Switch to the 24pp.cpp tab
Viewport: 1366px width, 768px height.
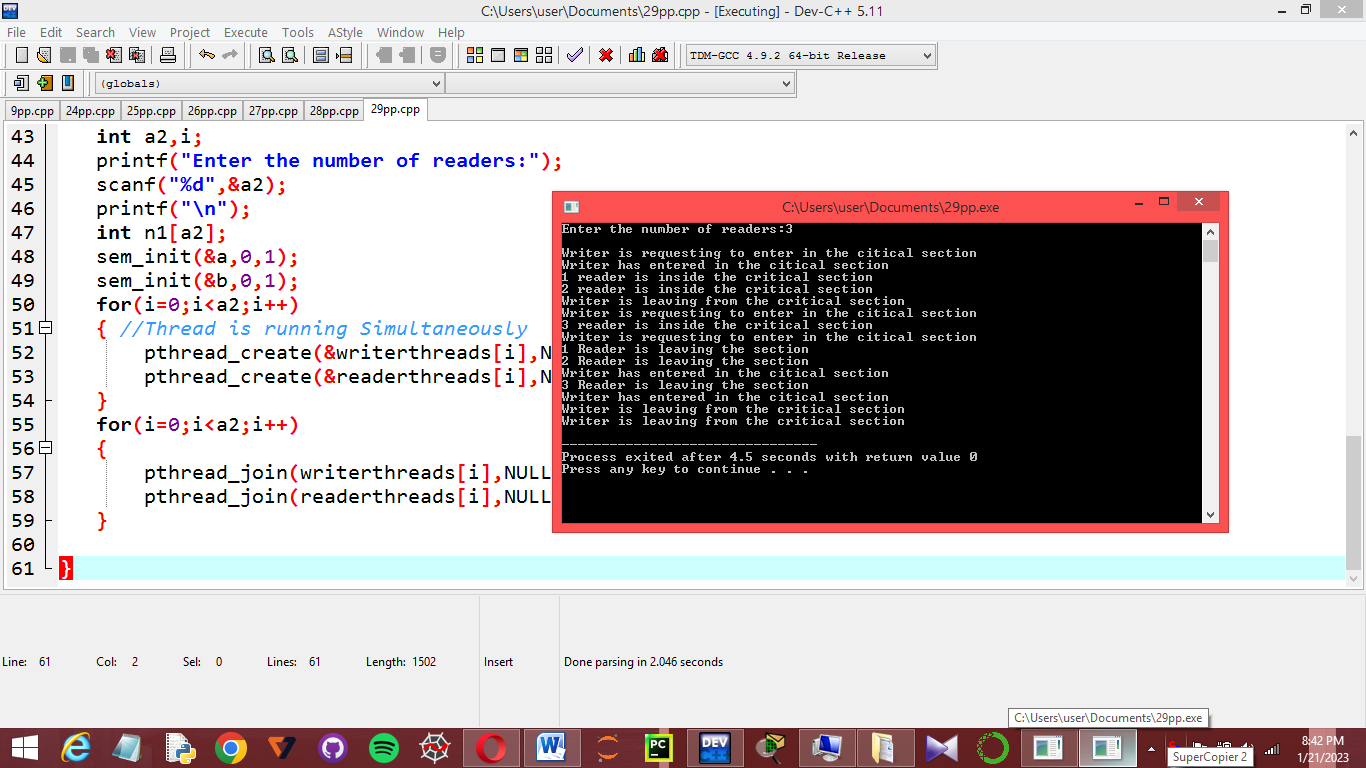click(90, 111)
